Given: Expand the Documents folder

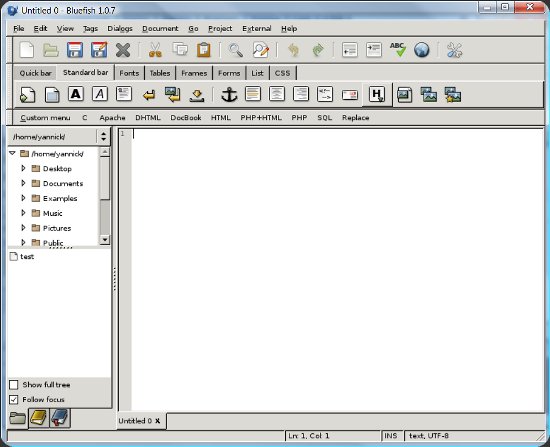Looking at the screenshot, I should 23,183.
